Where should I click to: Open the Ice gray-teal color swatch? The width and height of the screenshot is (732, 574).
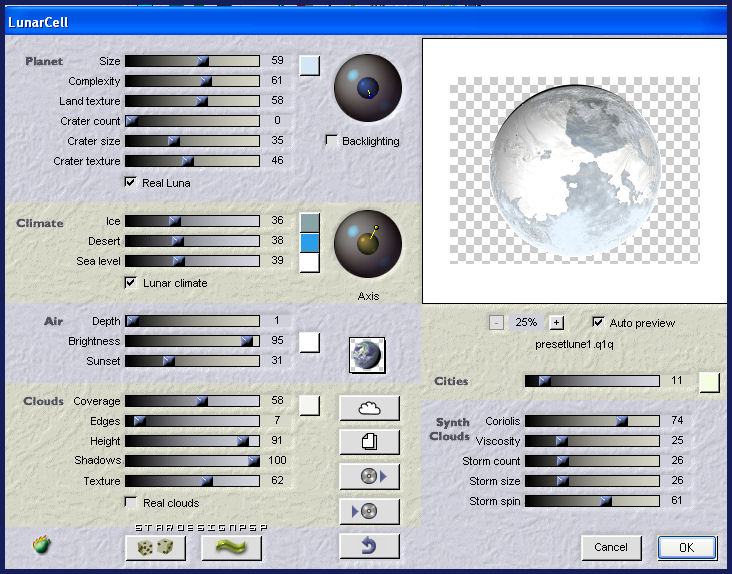(310, 223)
